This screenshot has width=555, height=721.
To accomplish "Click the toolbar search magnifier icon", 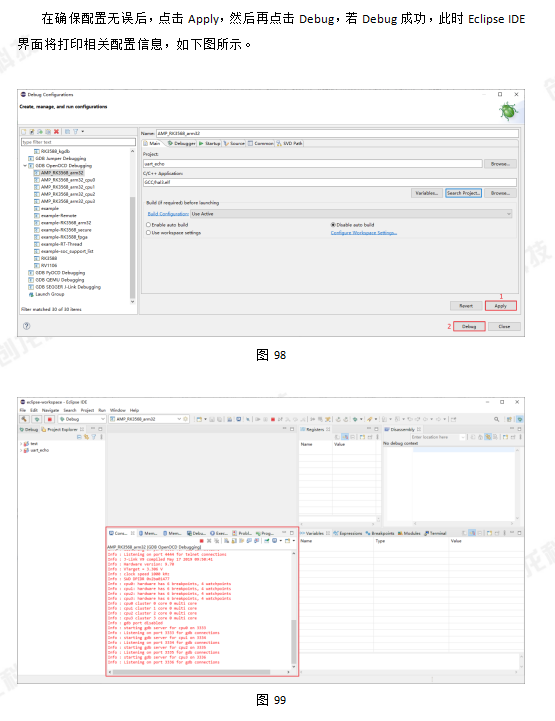I will point(497,419).
